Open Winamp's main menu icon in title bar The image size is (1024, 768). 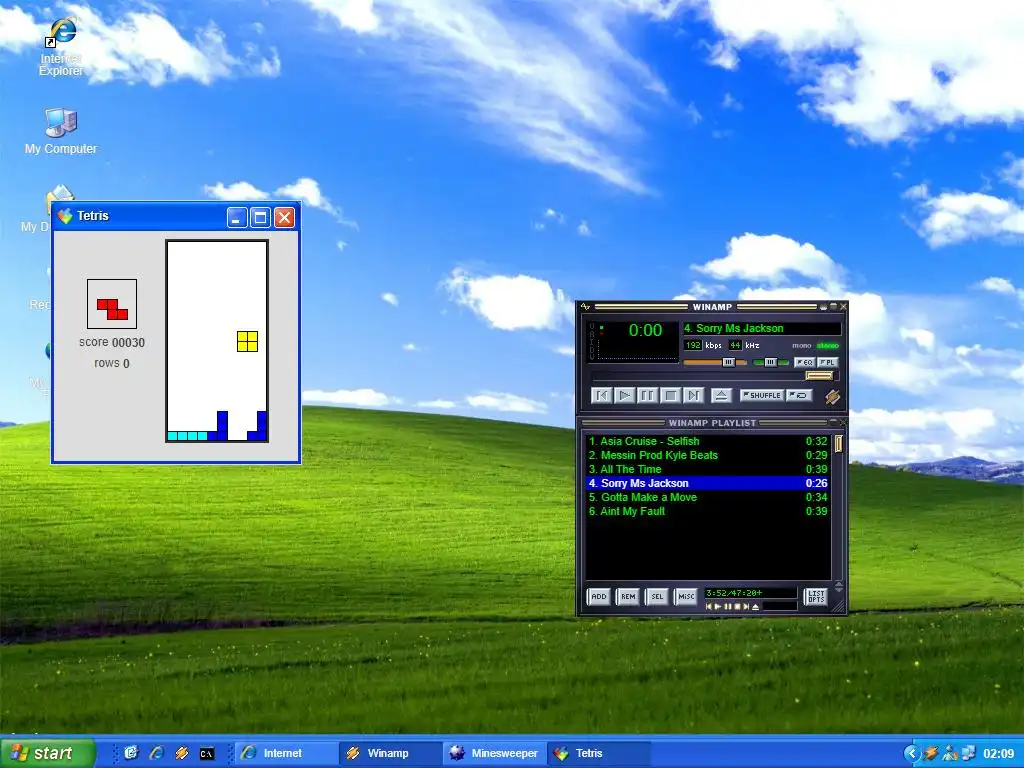pyautogui.click(x=585, y=306)
